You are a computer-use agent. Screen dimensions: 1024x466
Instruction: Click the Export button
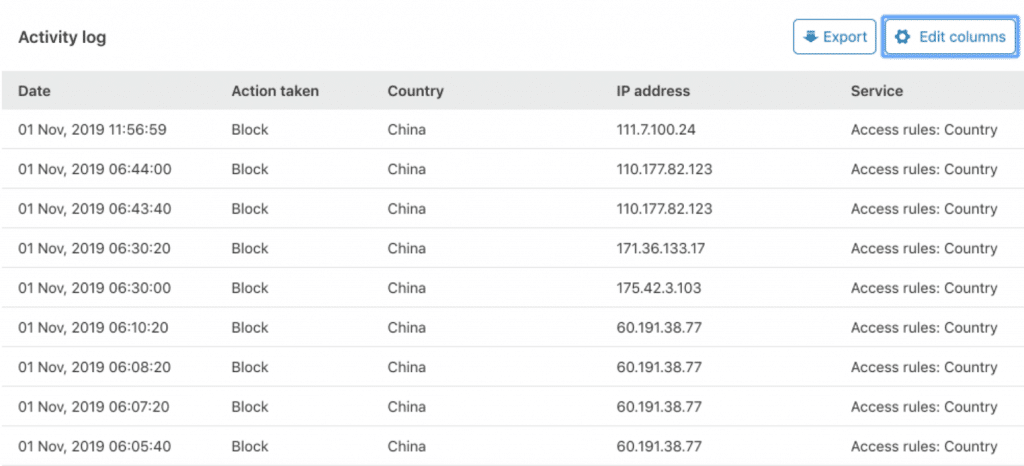click(835, 37)
